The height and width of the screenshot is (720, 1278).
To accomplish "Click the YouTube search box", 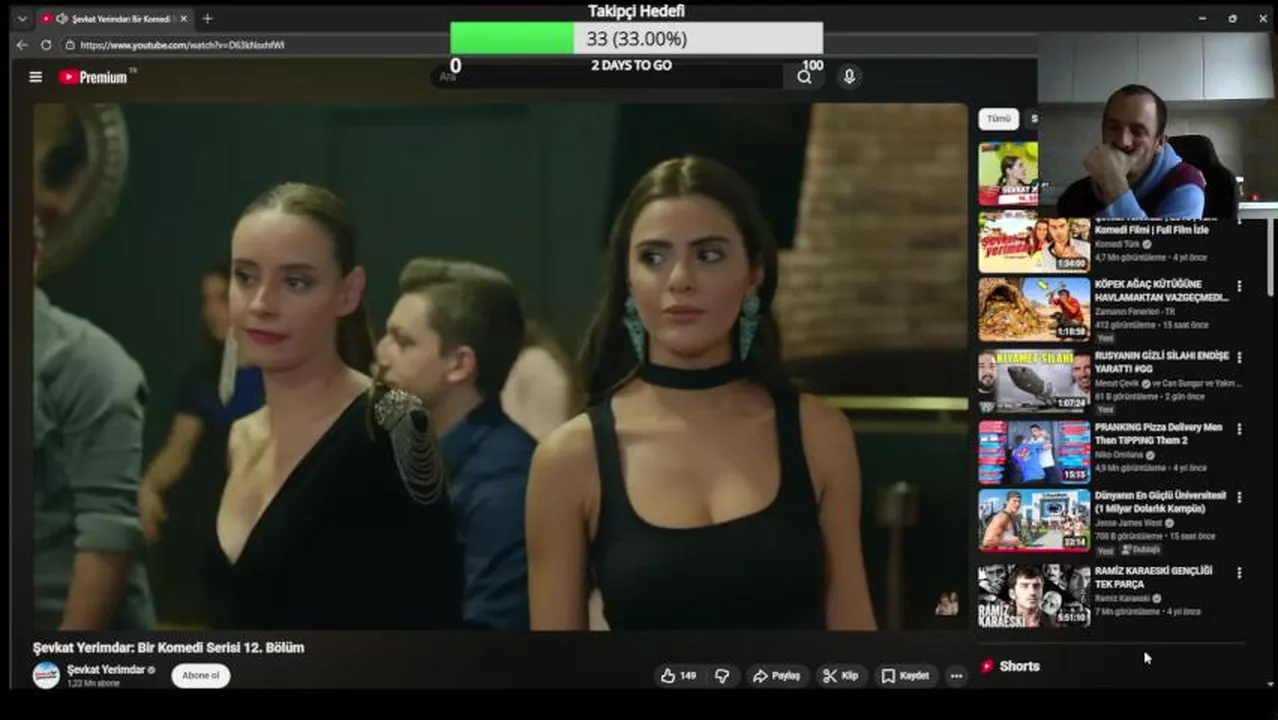I will pos(610,77).
